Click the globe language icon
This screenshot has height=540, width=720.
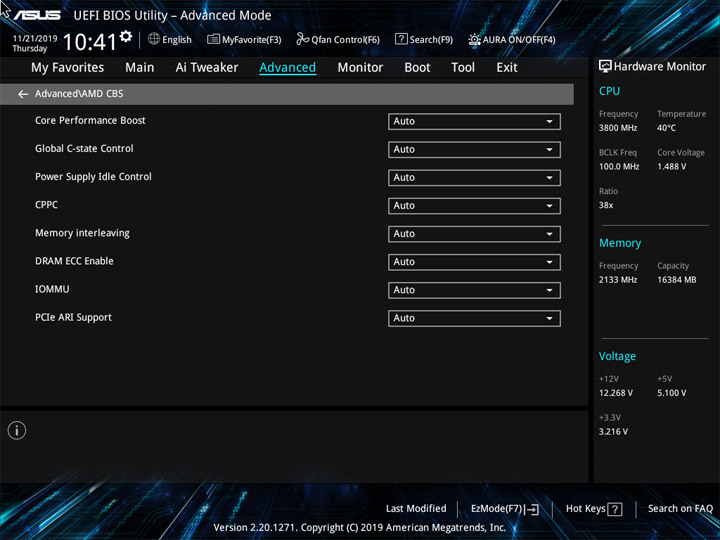point(154,39)
